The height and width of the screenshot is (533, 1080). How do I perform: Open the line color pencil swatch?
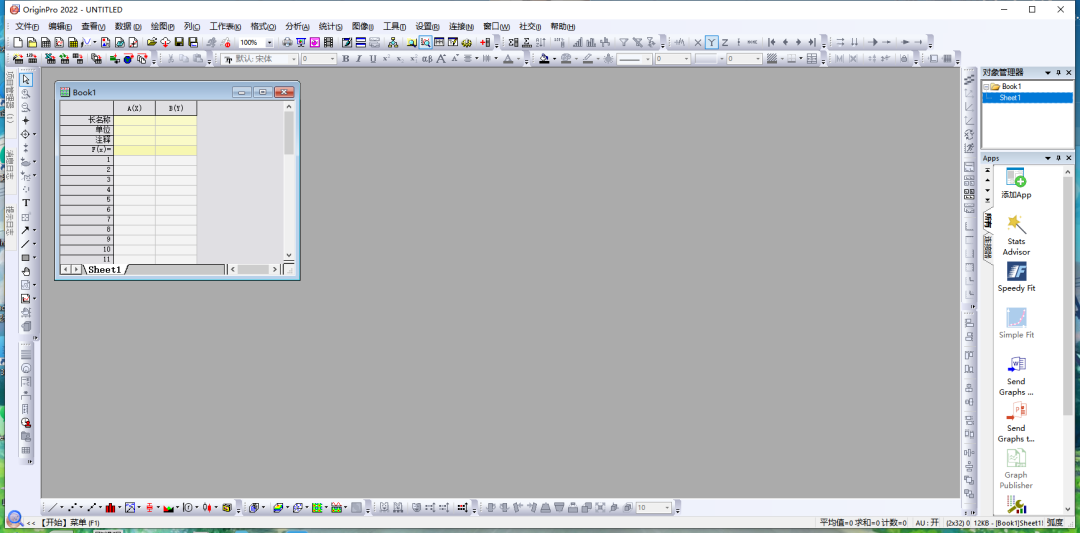(x=588, y=59)
